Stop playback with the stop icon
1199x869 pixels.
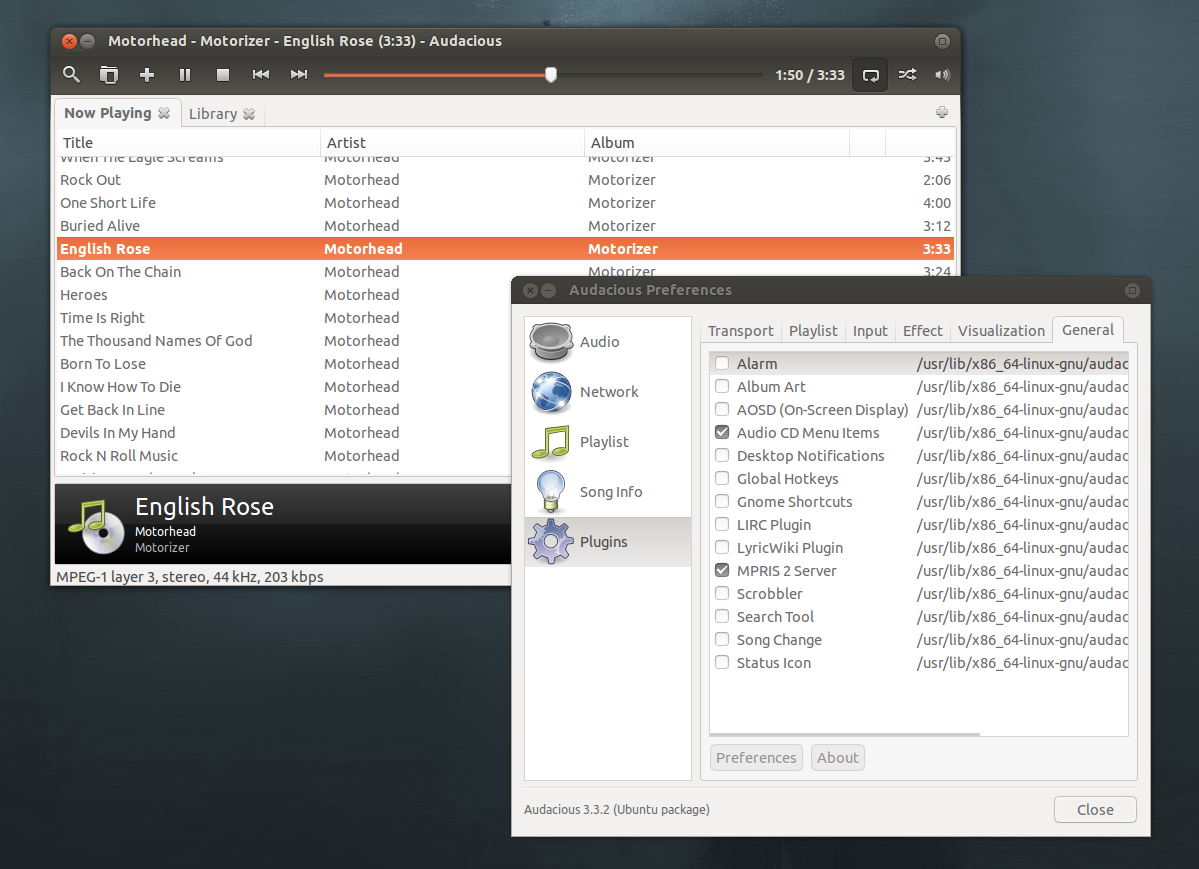coord(222,74)
